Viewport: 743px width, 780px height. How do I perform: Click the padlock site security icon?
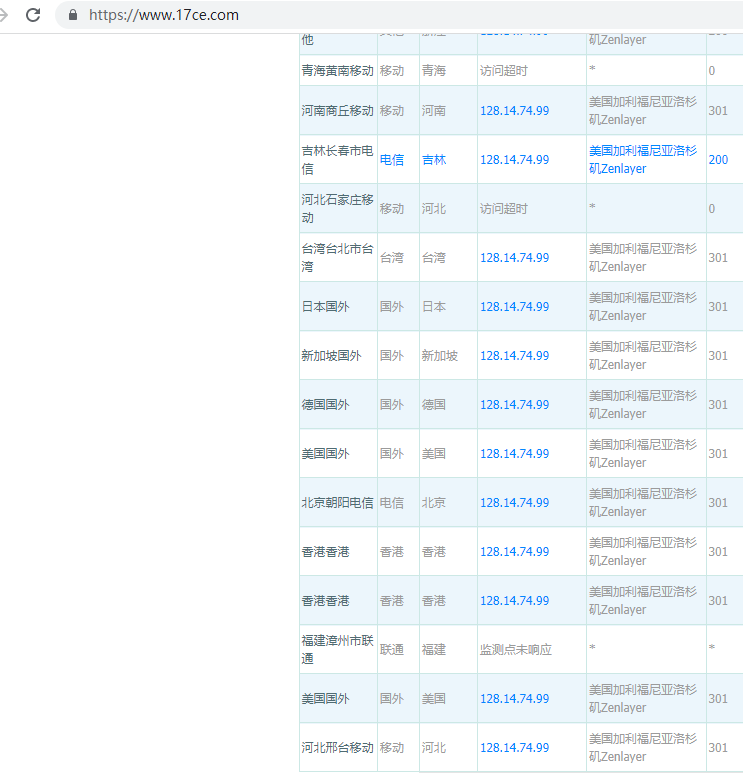pyautogui.click(x=72, y=15)
